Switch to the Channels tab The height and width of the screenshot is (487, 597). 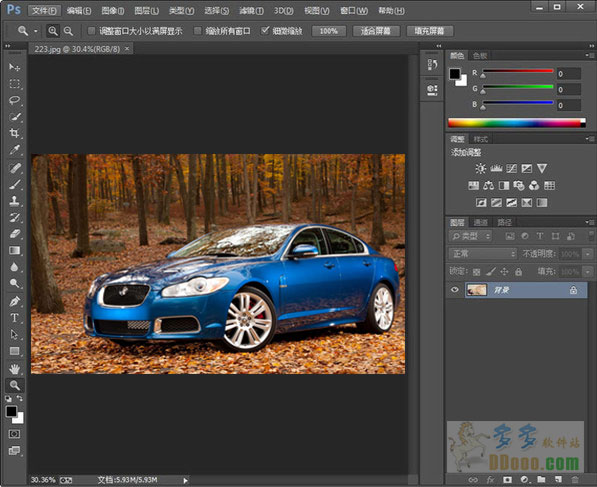pyautogui.click(x=480, y=222)
